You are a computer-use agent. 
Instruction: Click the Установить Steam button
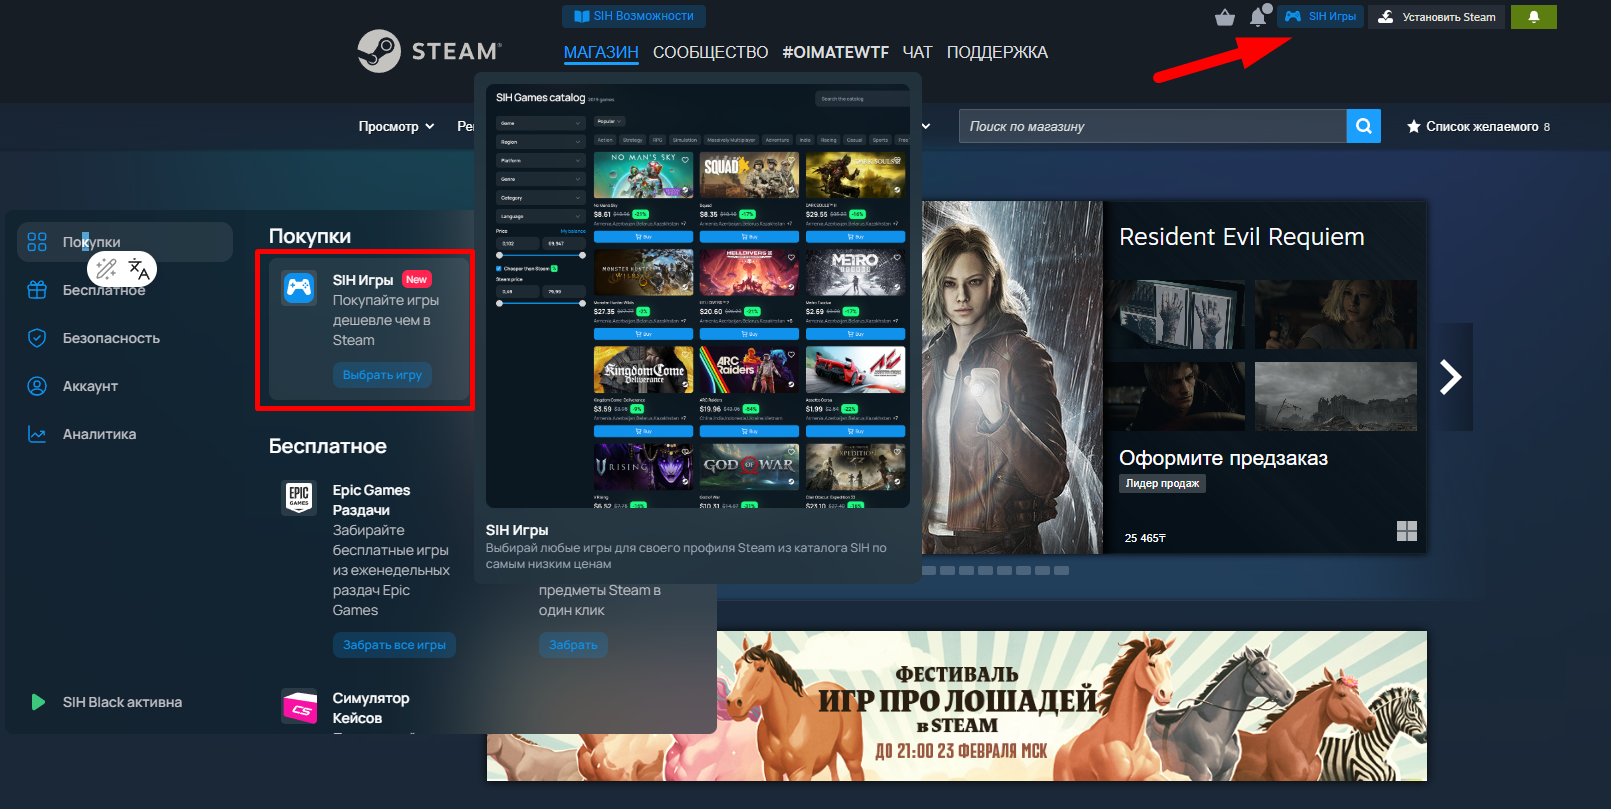1436,17
